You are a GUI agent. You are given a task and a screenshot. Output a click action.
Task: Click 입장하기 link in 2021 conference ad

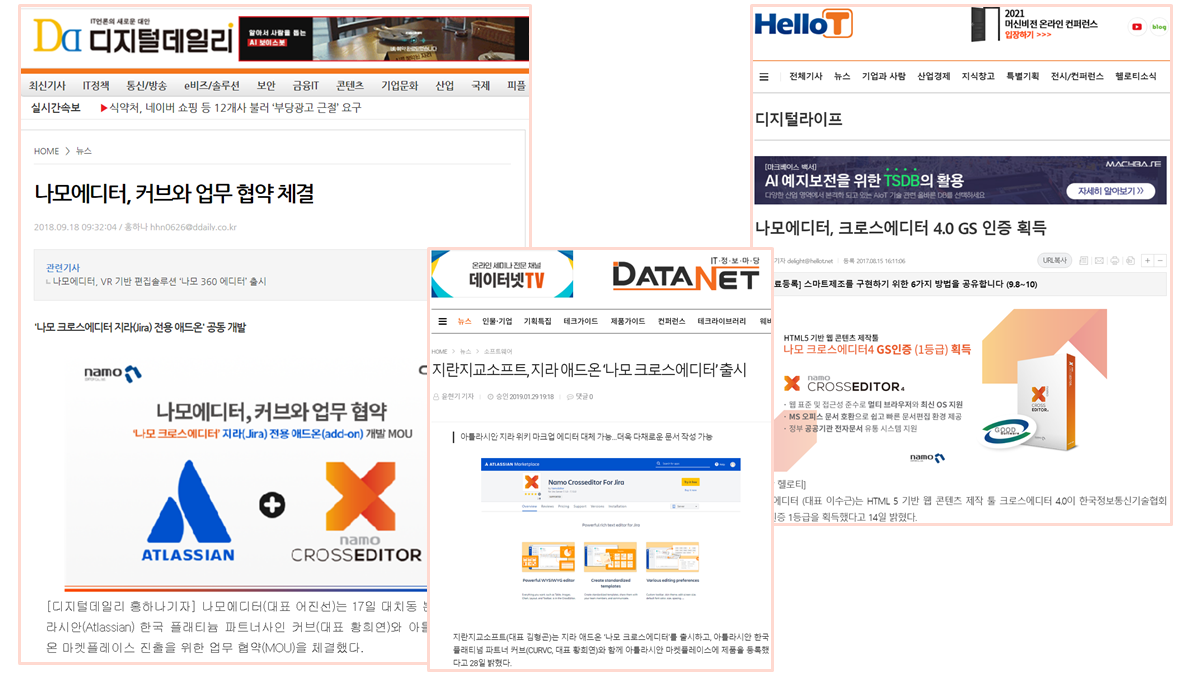pyautogui.click(x=1029, y=34)
